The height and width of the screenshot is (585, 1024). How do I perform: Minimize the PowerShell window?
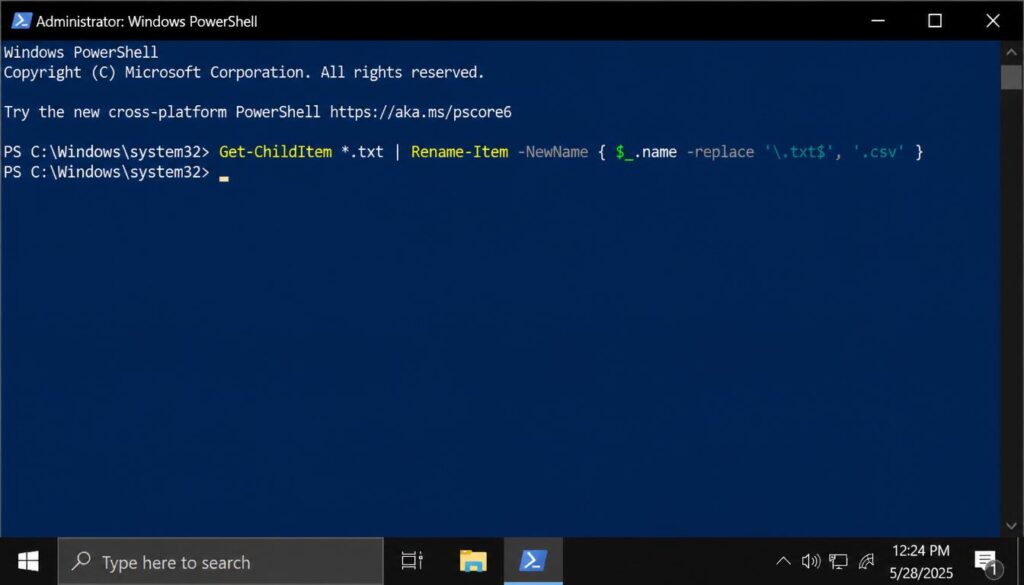[878, 21]
